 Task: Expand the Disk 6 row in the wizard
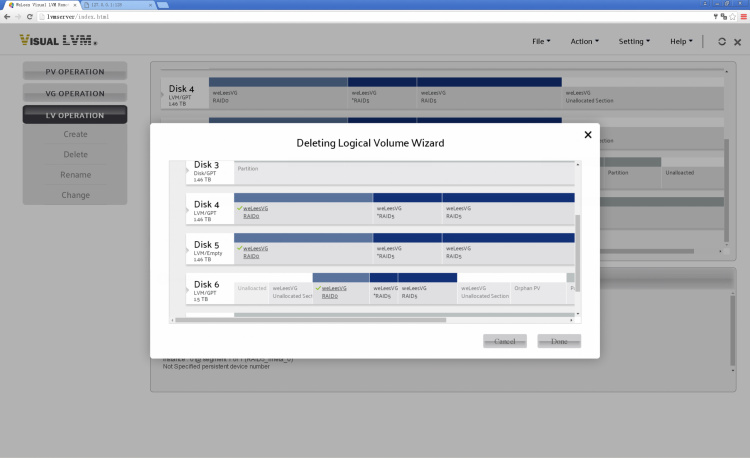189,291
